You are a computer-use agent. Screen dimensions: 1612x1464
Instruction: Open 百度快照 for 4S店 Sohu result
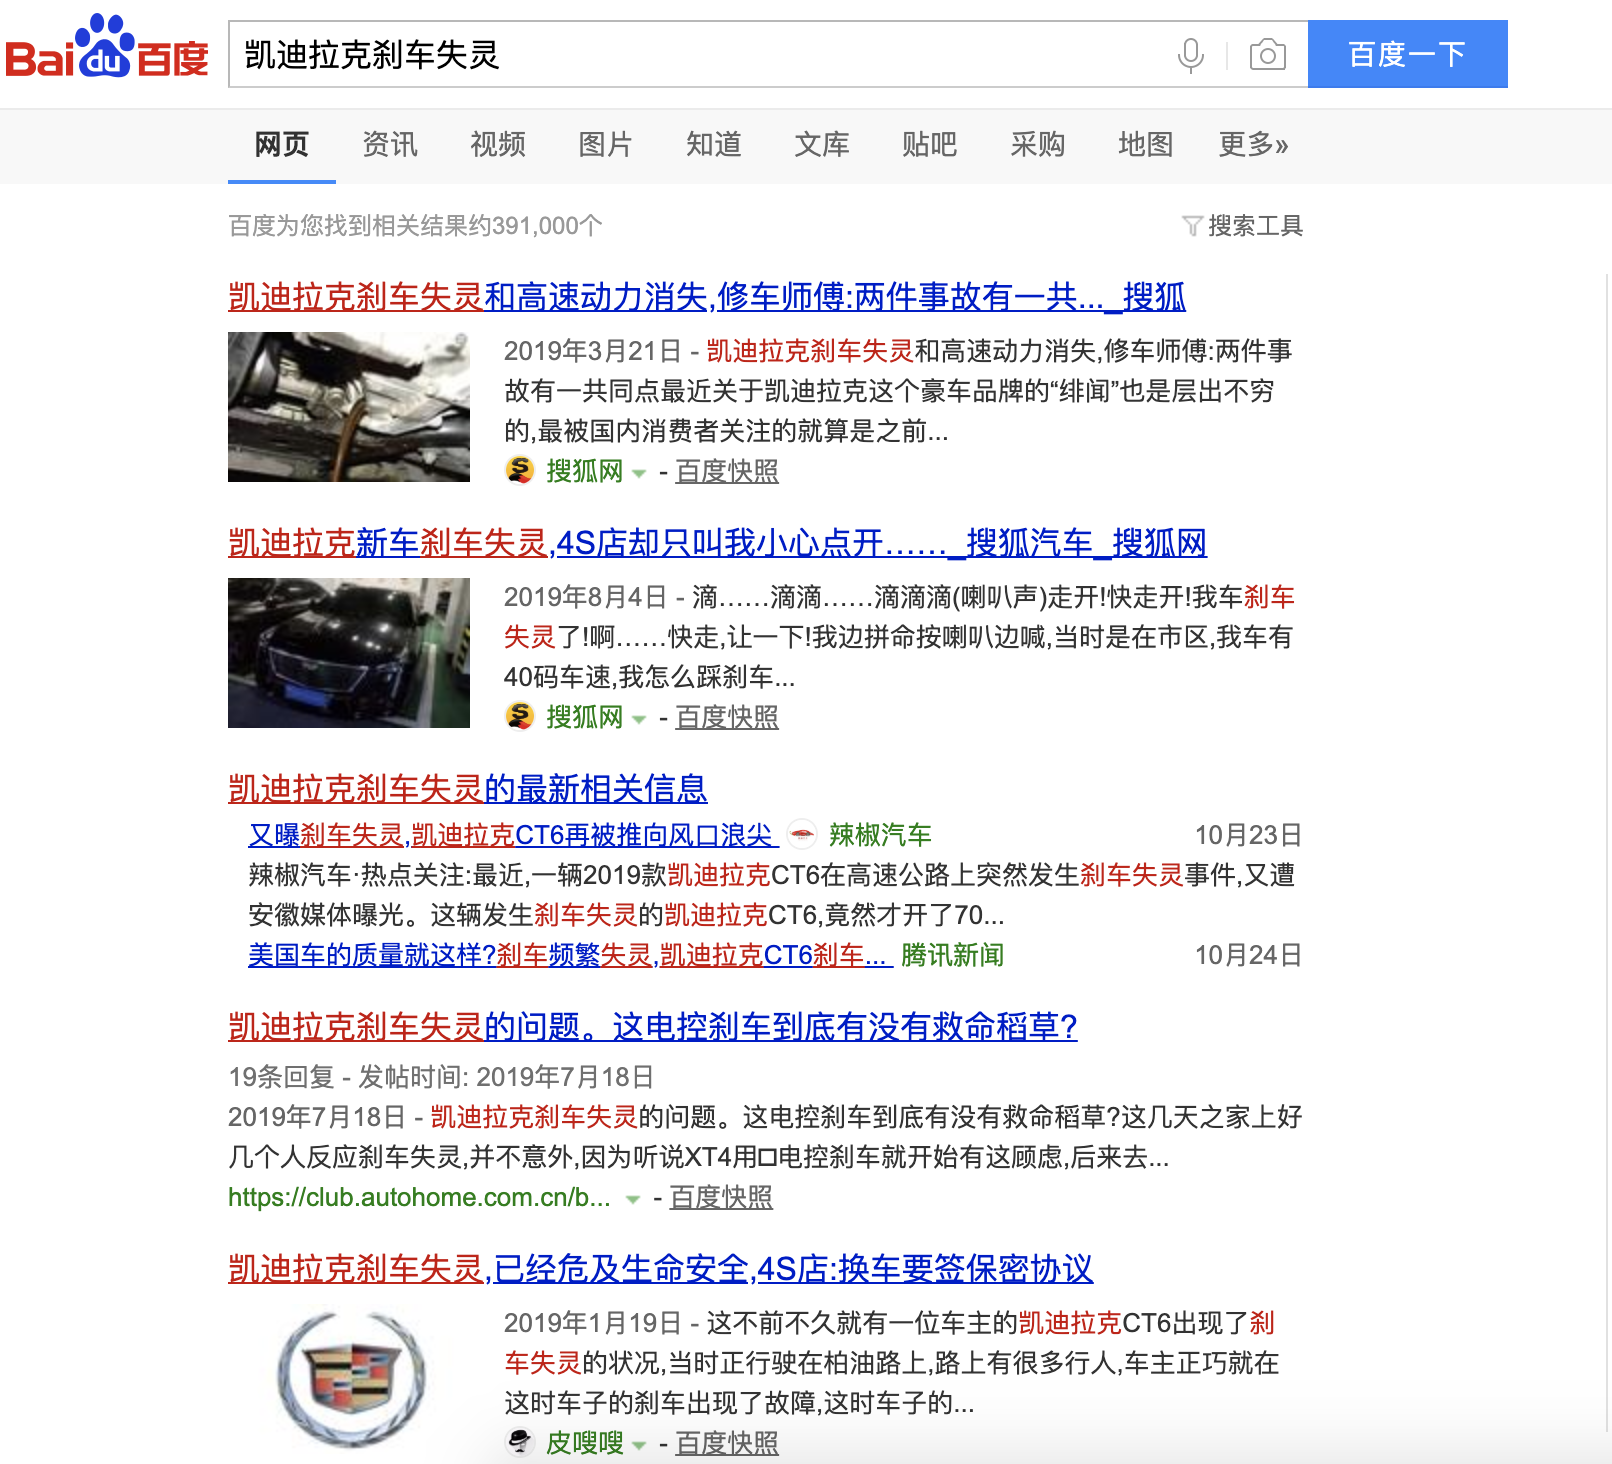click(727, 717)
